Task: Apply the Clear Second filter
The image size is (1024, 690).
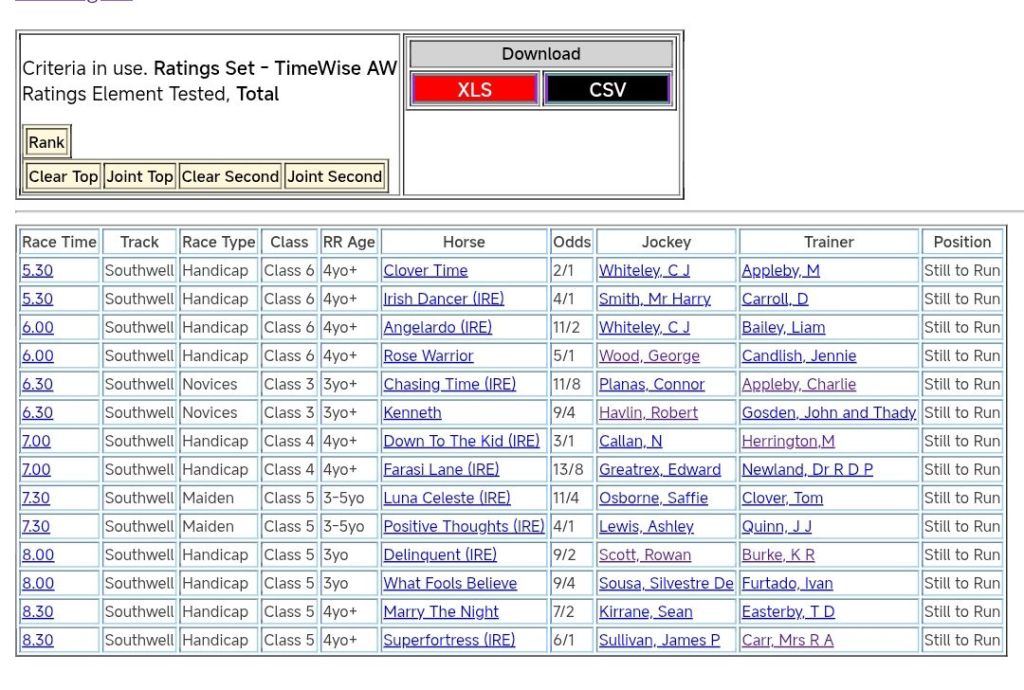Action: point(230,177)
